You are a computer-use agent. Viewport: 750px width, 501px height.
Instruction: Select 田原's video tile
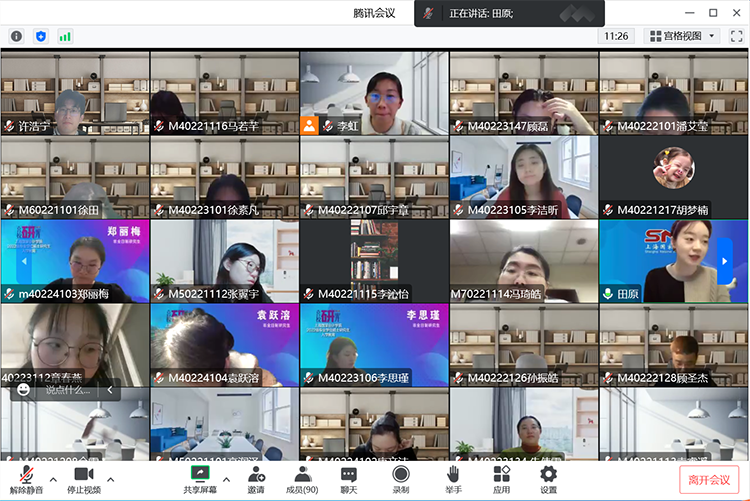(x=673, y=261)
